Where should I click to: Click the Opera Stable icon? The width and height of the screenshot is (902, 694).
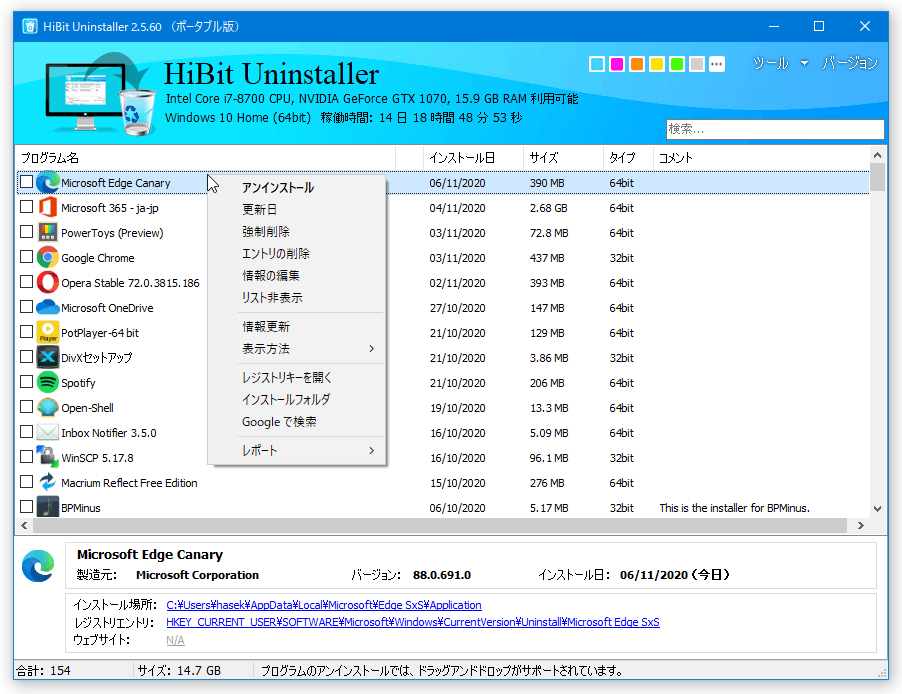(x=48, y=283)
